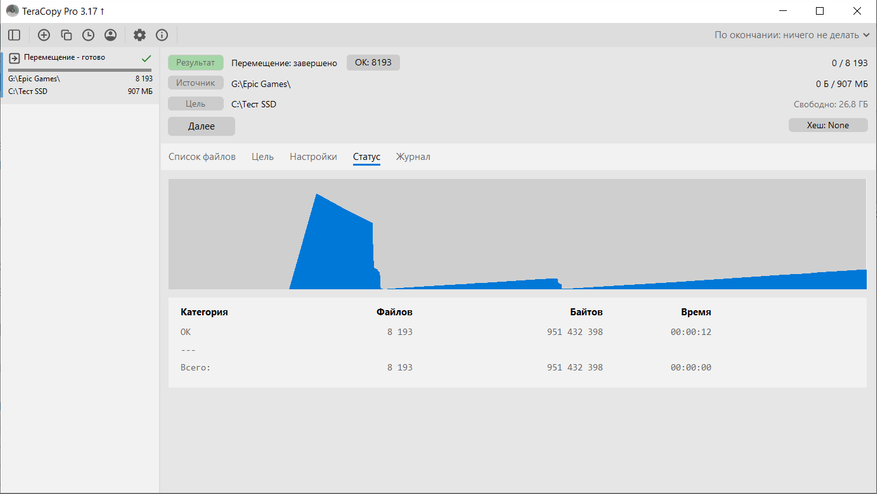Click the '00:00:12' time value
Viewport: 877px width, 494px height.
(x=691, y=332)
